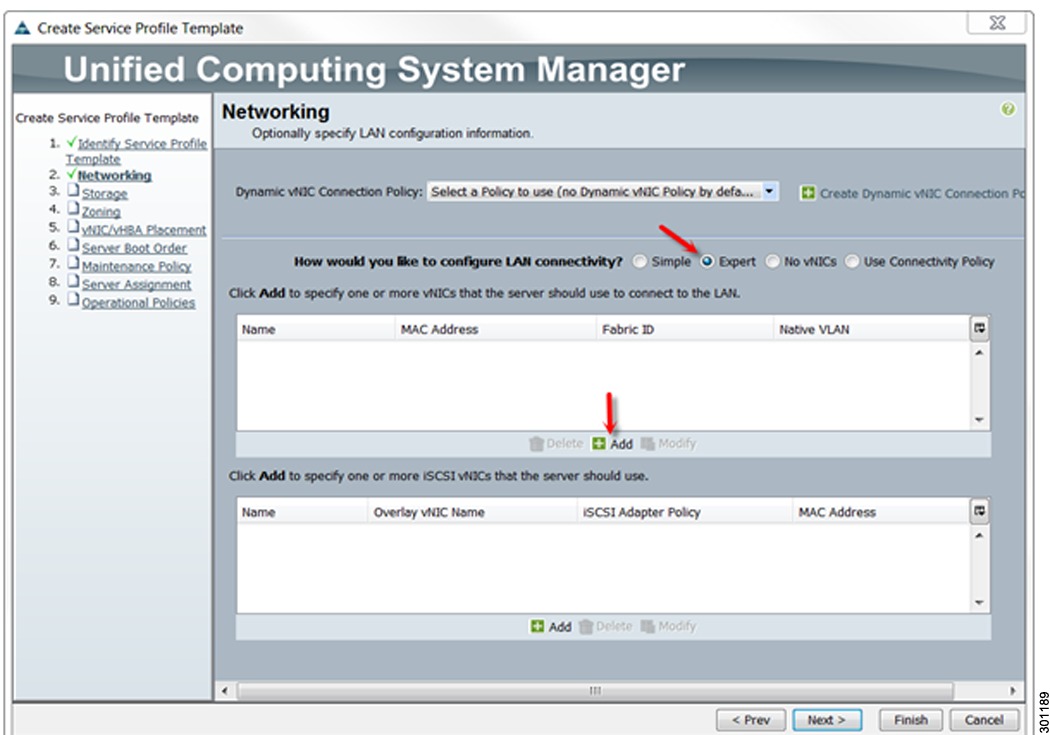Screen dimensions: 1050x735
Task: Click Delete under the iSCSI vNICs table
Action: [x=605, y=627]
